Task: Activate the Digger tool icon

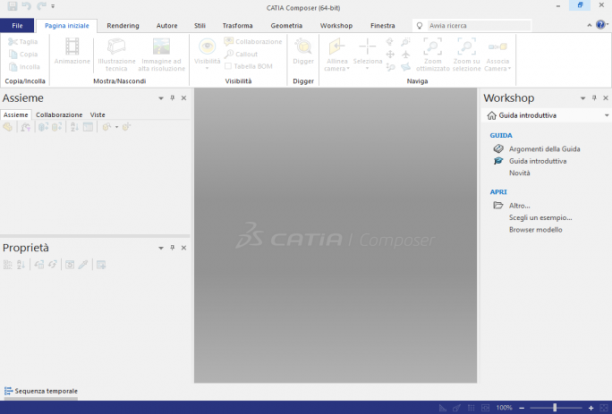Action: pyautogui.click(x=303, y=46)
